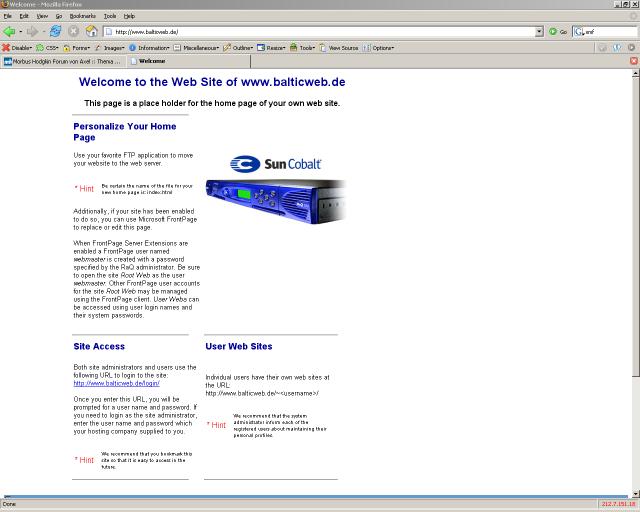Close the current tab with red X

633,61
